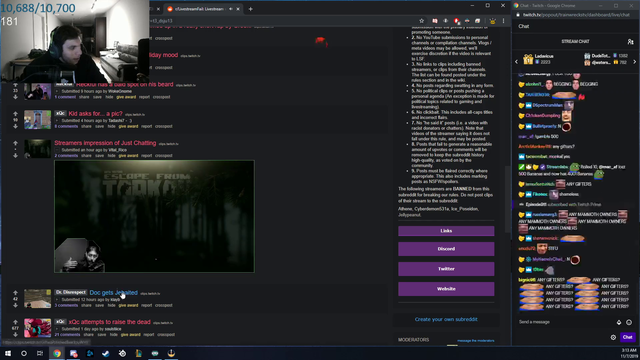Upvote 'Streamers impression of Just Chatting' post
640x360 pixels.
click(15, 143)
